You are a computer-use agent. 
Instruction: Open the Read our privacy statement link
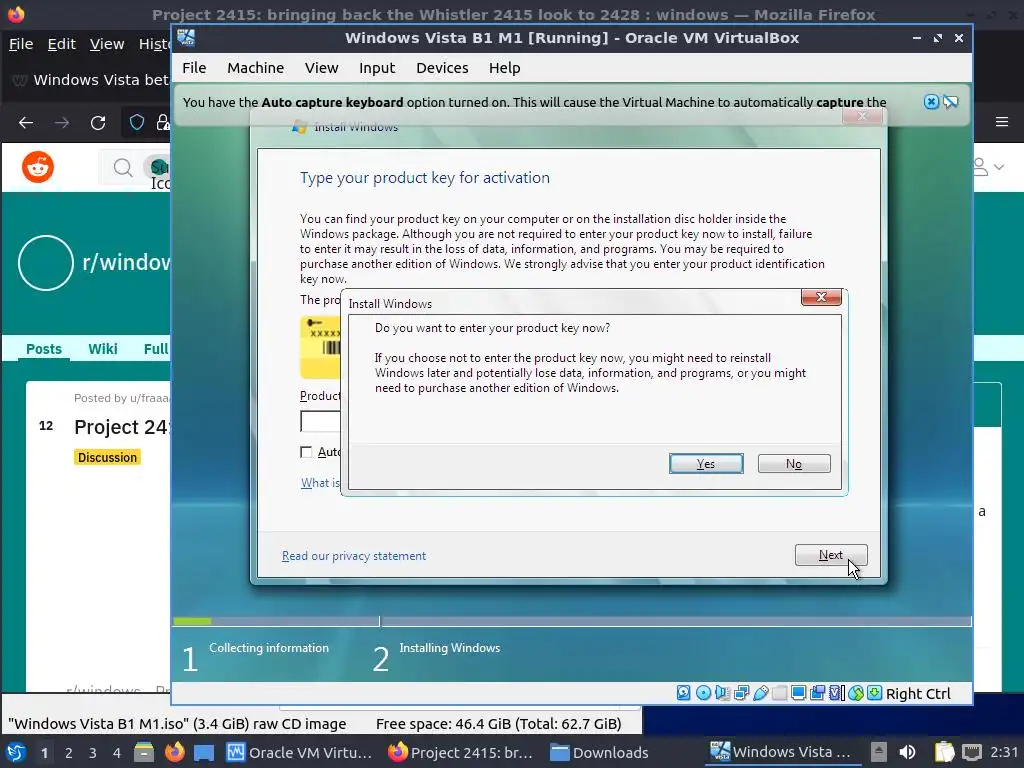click(x=353, y=556)
